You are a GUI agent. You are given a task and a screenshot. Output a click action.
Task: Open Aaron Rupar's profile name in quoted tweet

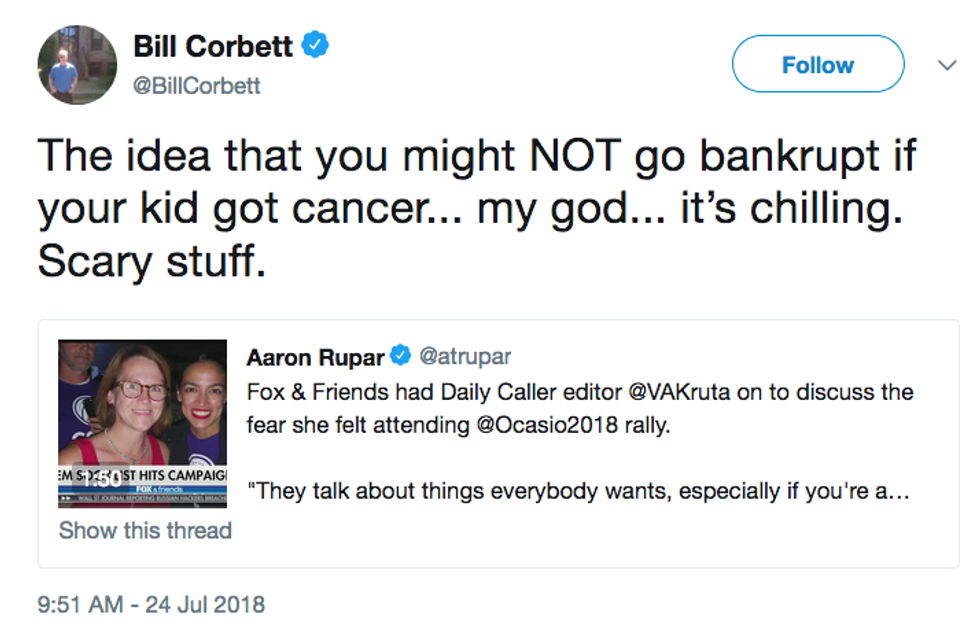pos(316,357)
